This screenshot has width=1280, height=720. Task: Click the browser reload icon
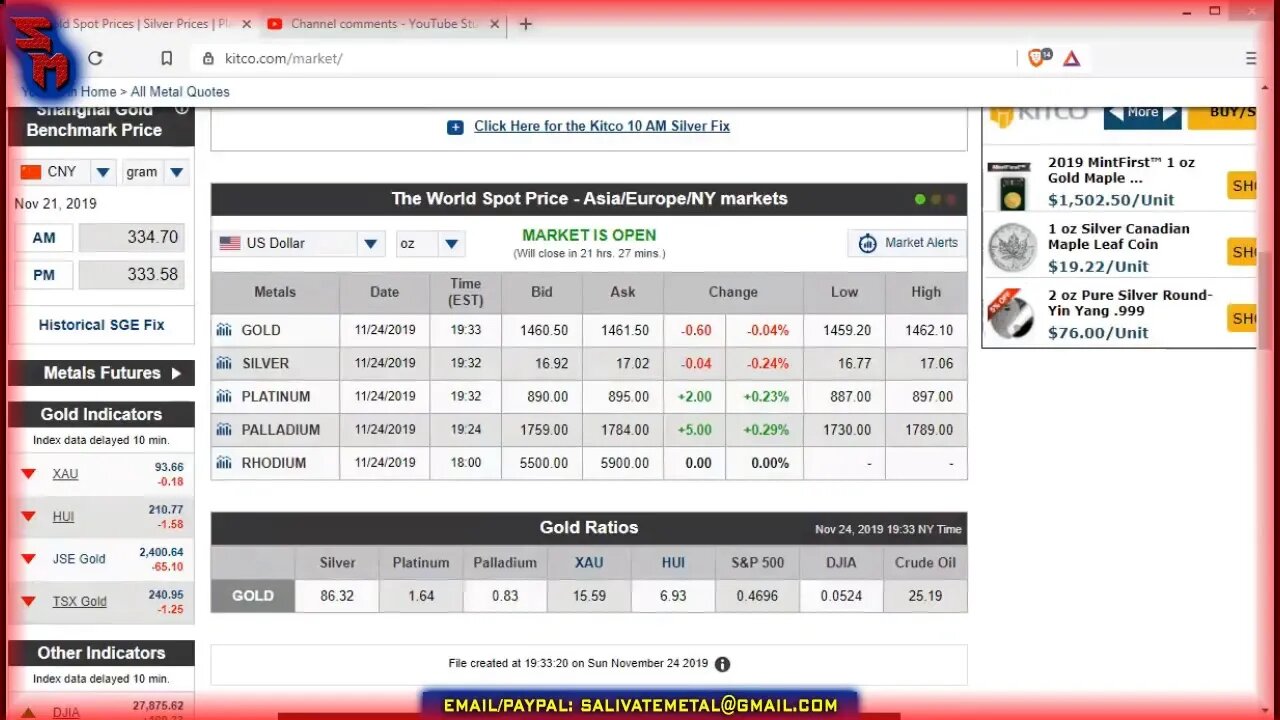[x=96, y=58]
